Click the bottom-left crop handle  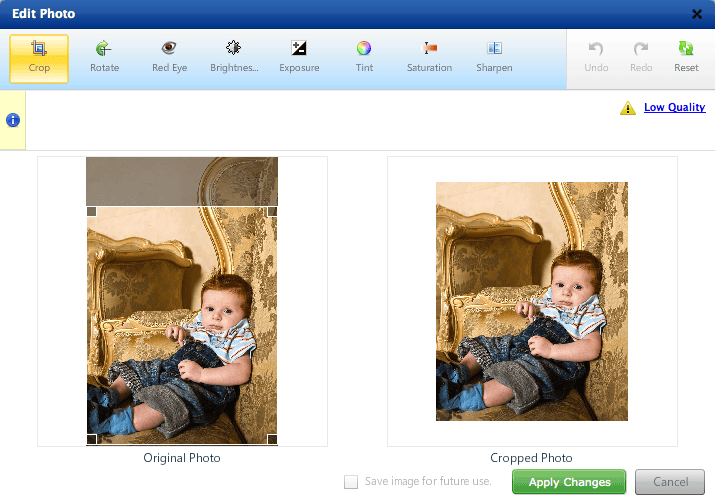(92, 439)
